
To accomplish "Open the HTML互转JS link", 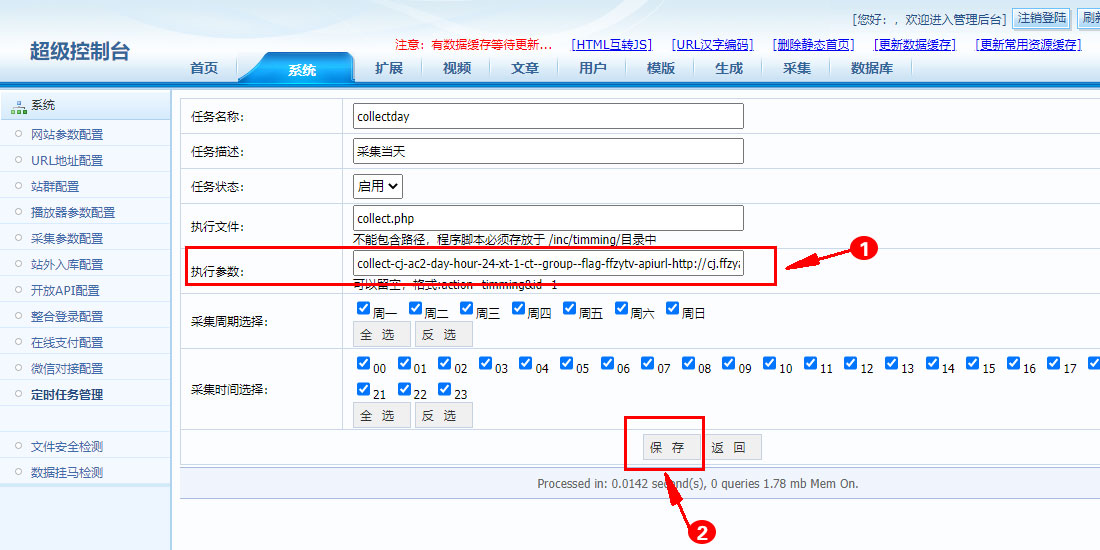I will 612,45.
